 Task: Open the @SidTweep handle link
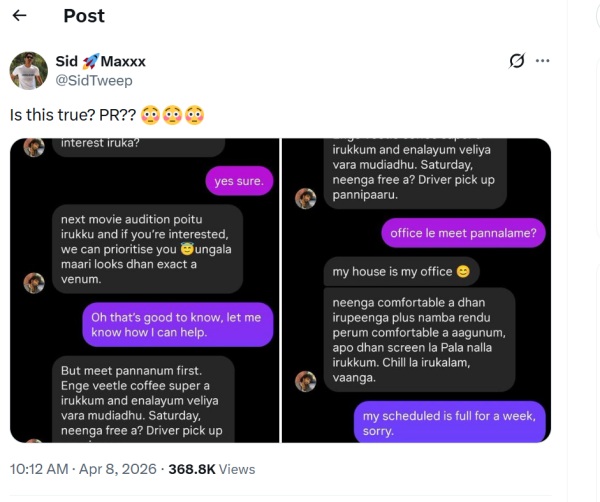click(x=93, y=80)
